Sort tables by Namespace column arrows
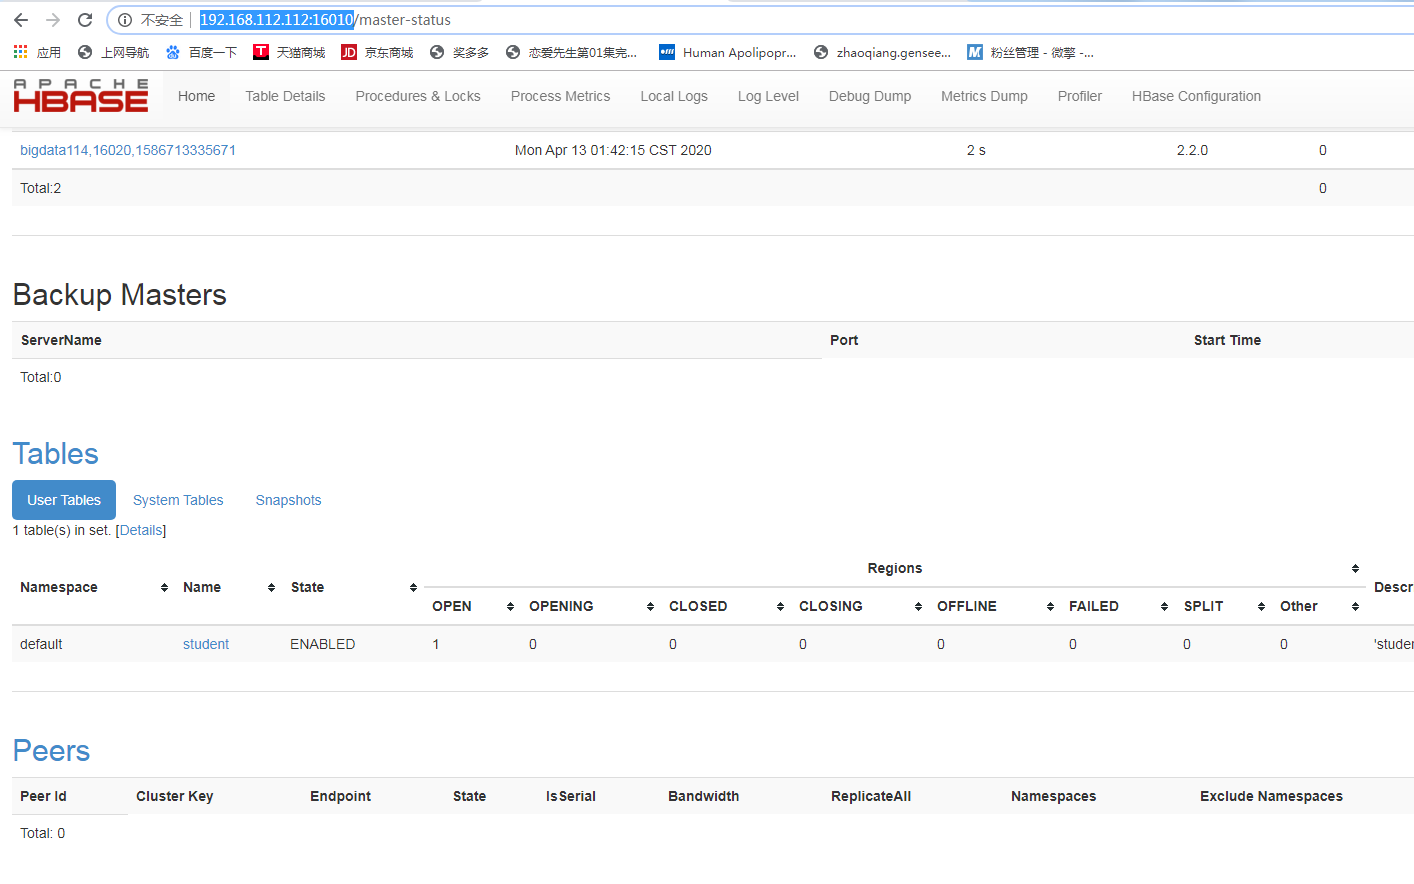Viewport: 1414px width, 884px height. point(164,588)
